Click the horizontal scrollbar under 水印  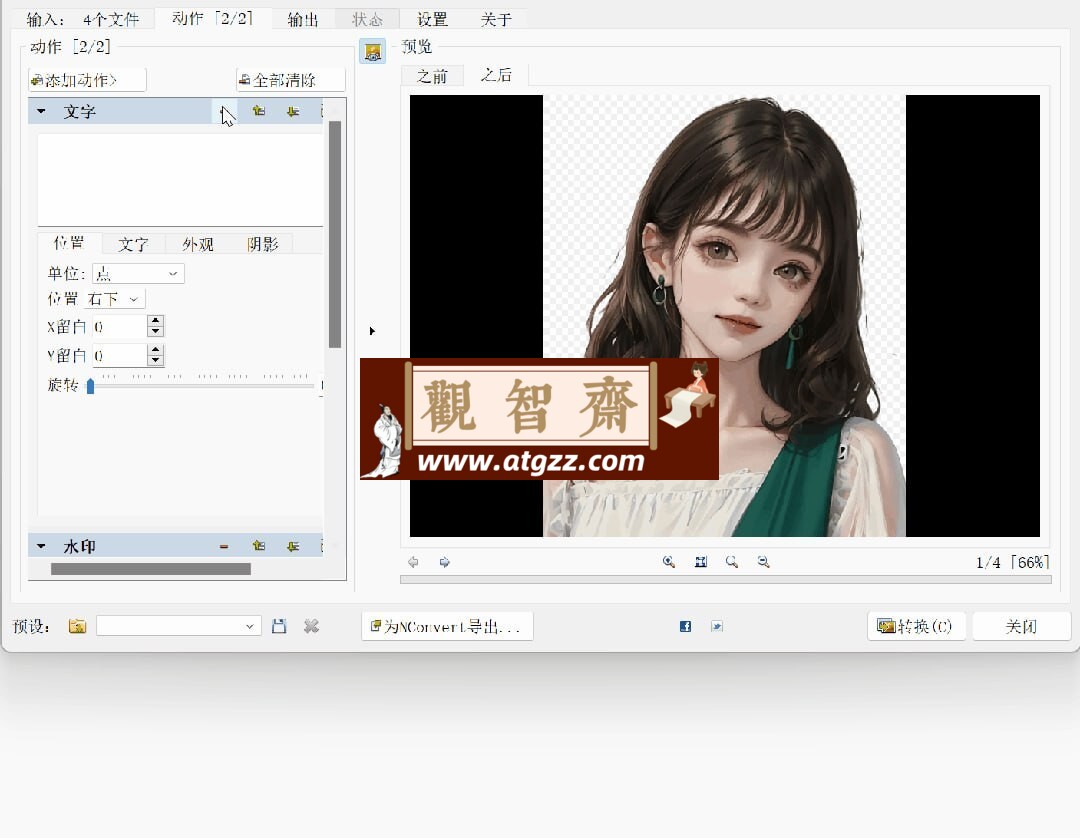[151, 569]
